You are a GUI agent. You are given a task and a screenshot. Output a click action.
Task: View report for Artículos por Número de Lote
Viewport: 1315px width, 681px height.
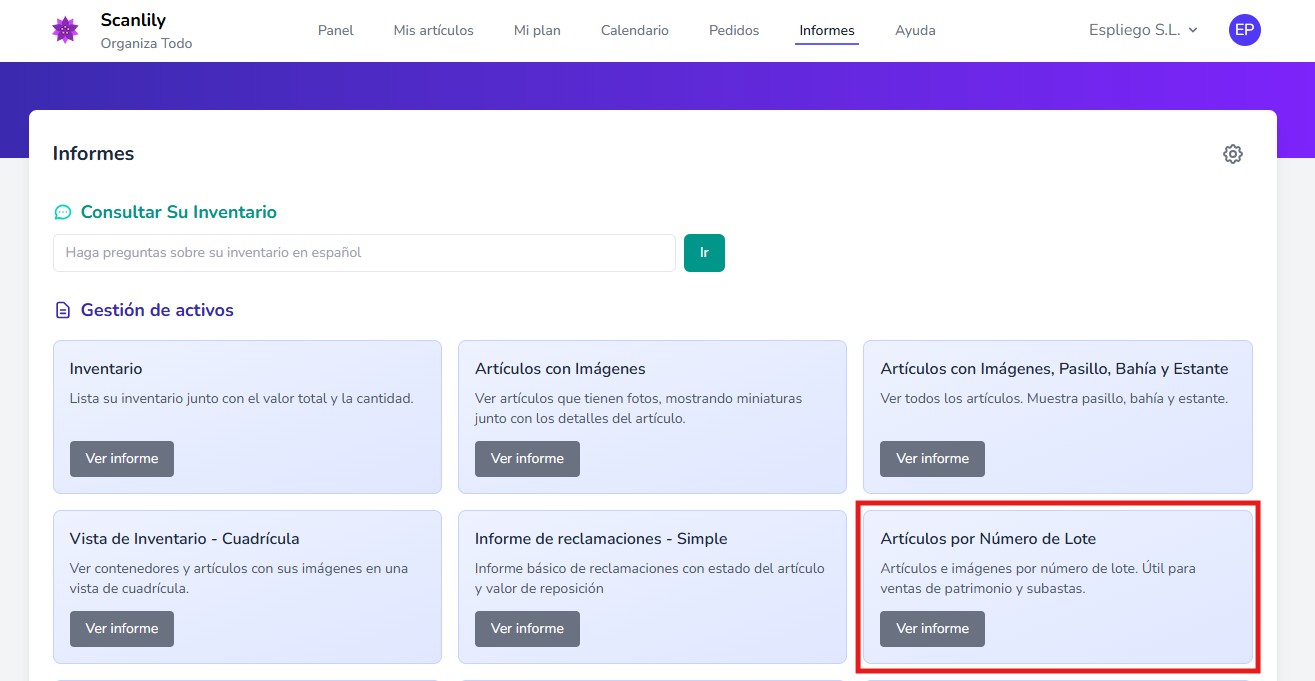tap(932, 629)
